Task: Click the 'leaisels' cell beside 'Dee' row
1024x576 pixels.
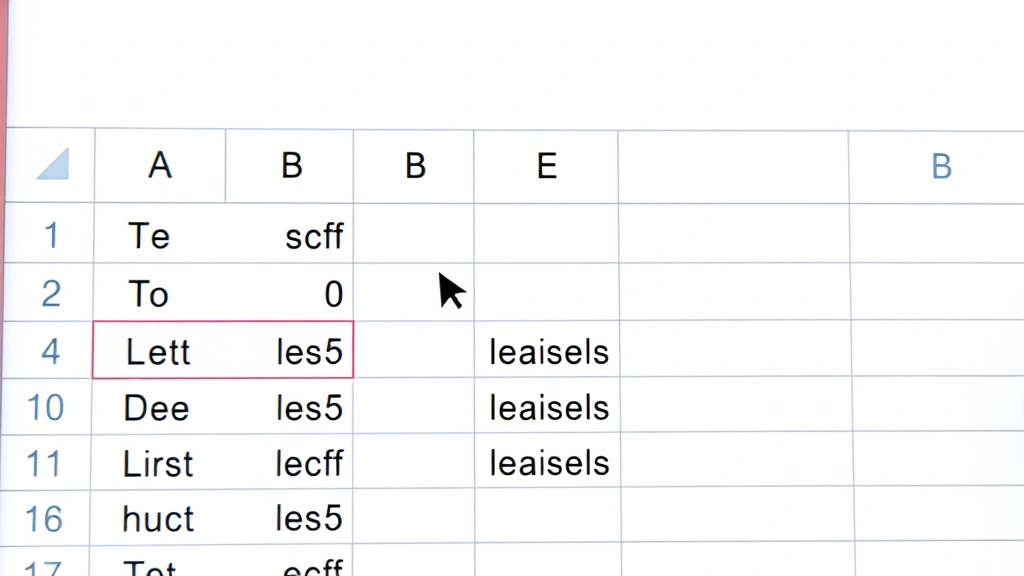Action: [548, 407]
